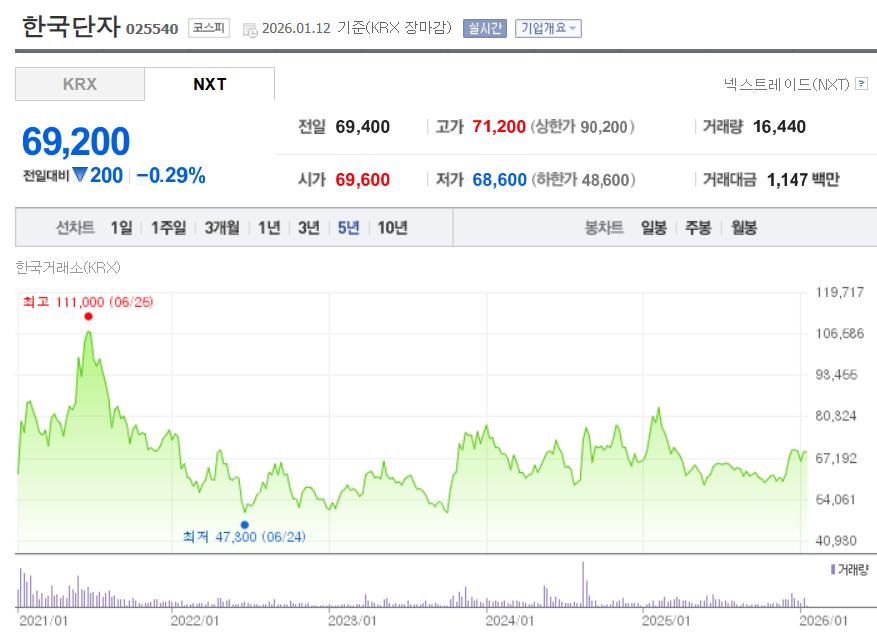
Task: Select the 1주일 line chart period
Action: [168, 228]
